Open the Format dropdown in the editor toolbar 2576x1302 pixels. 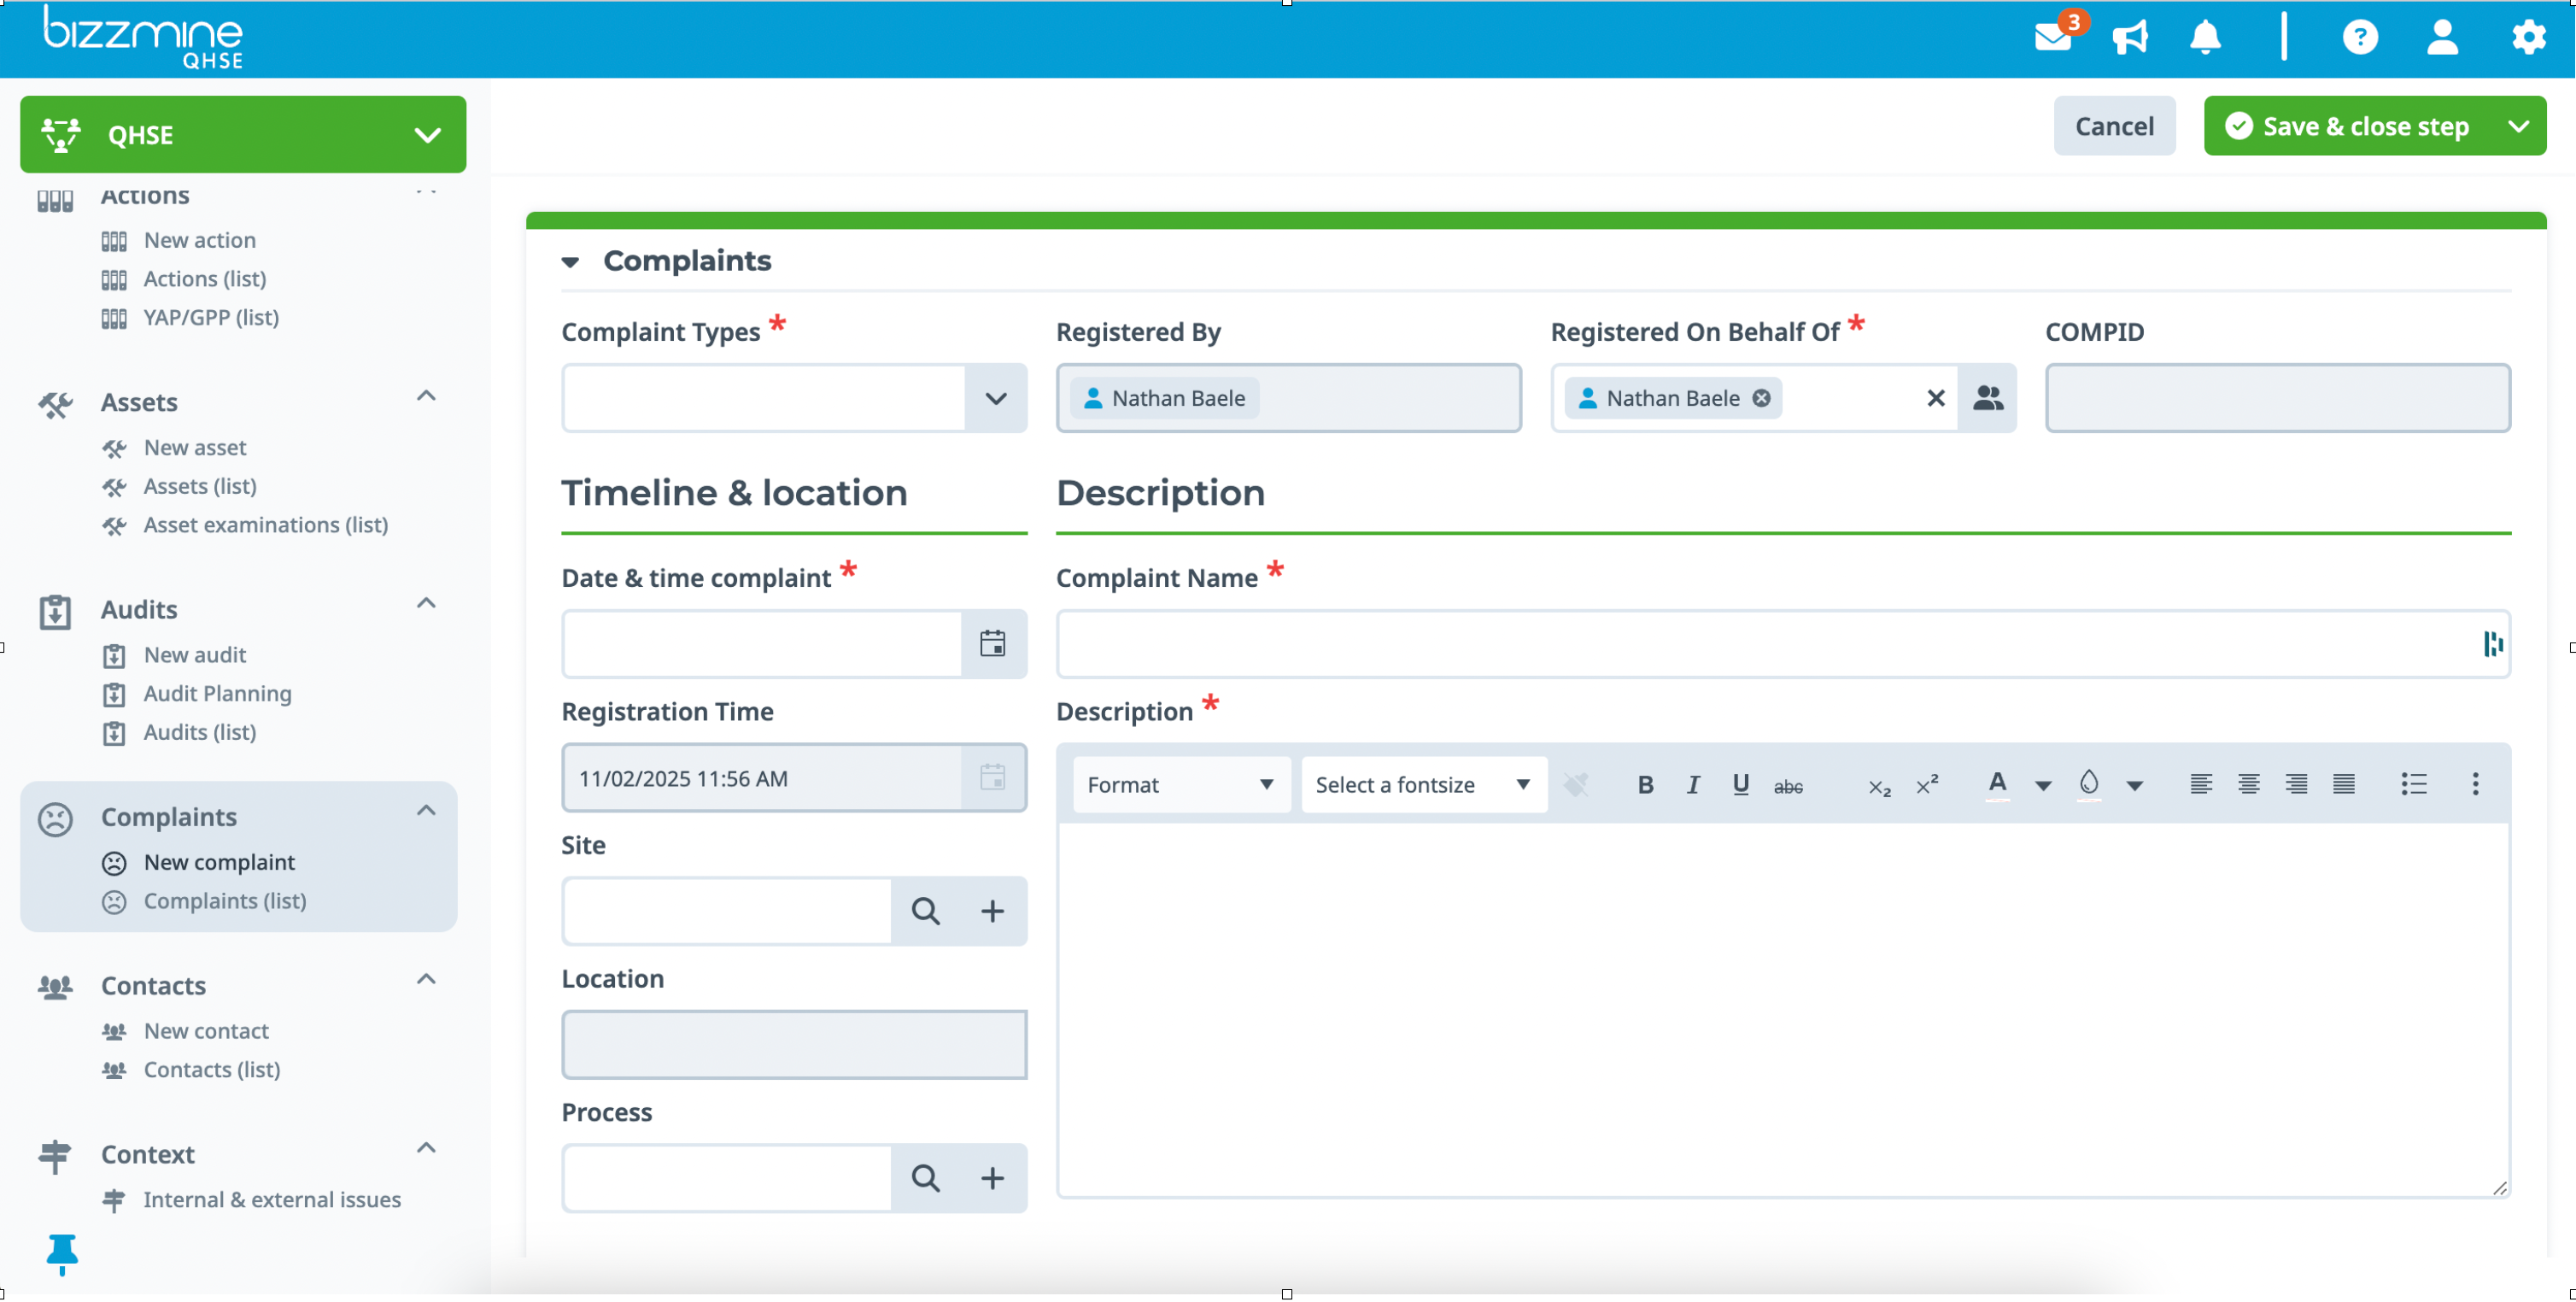pyautogui.click(x=1180, y=785)
